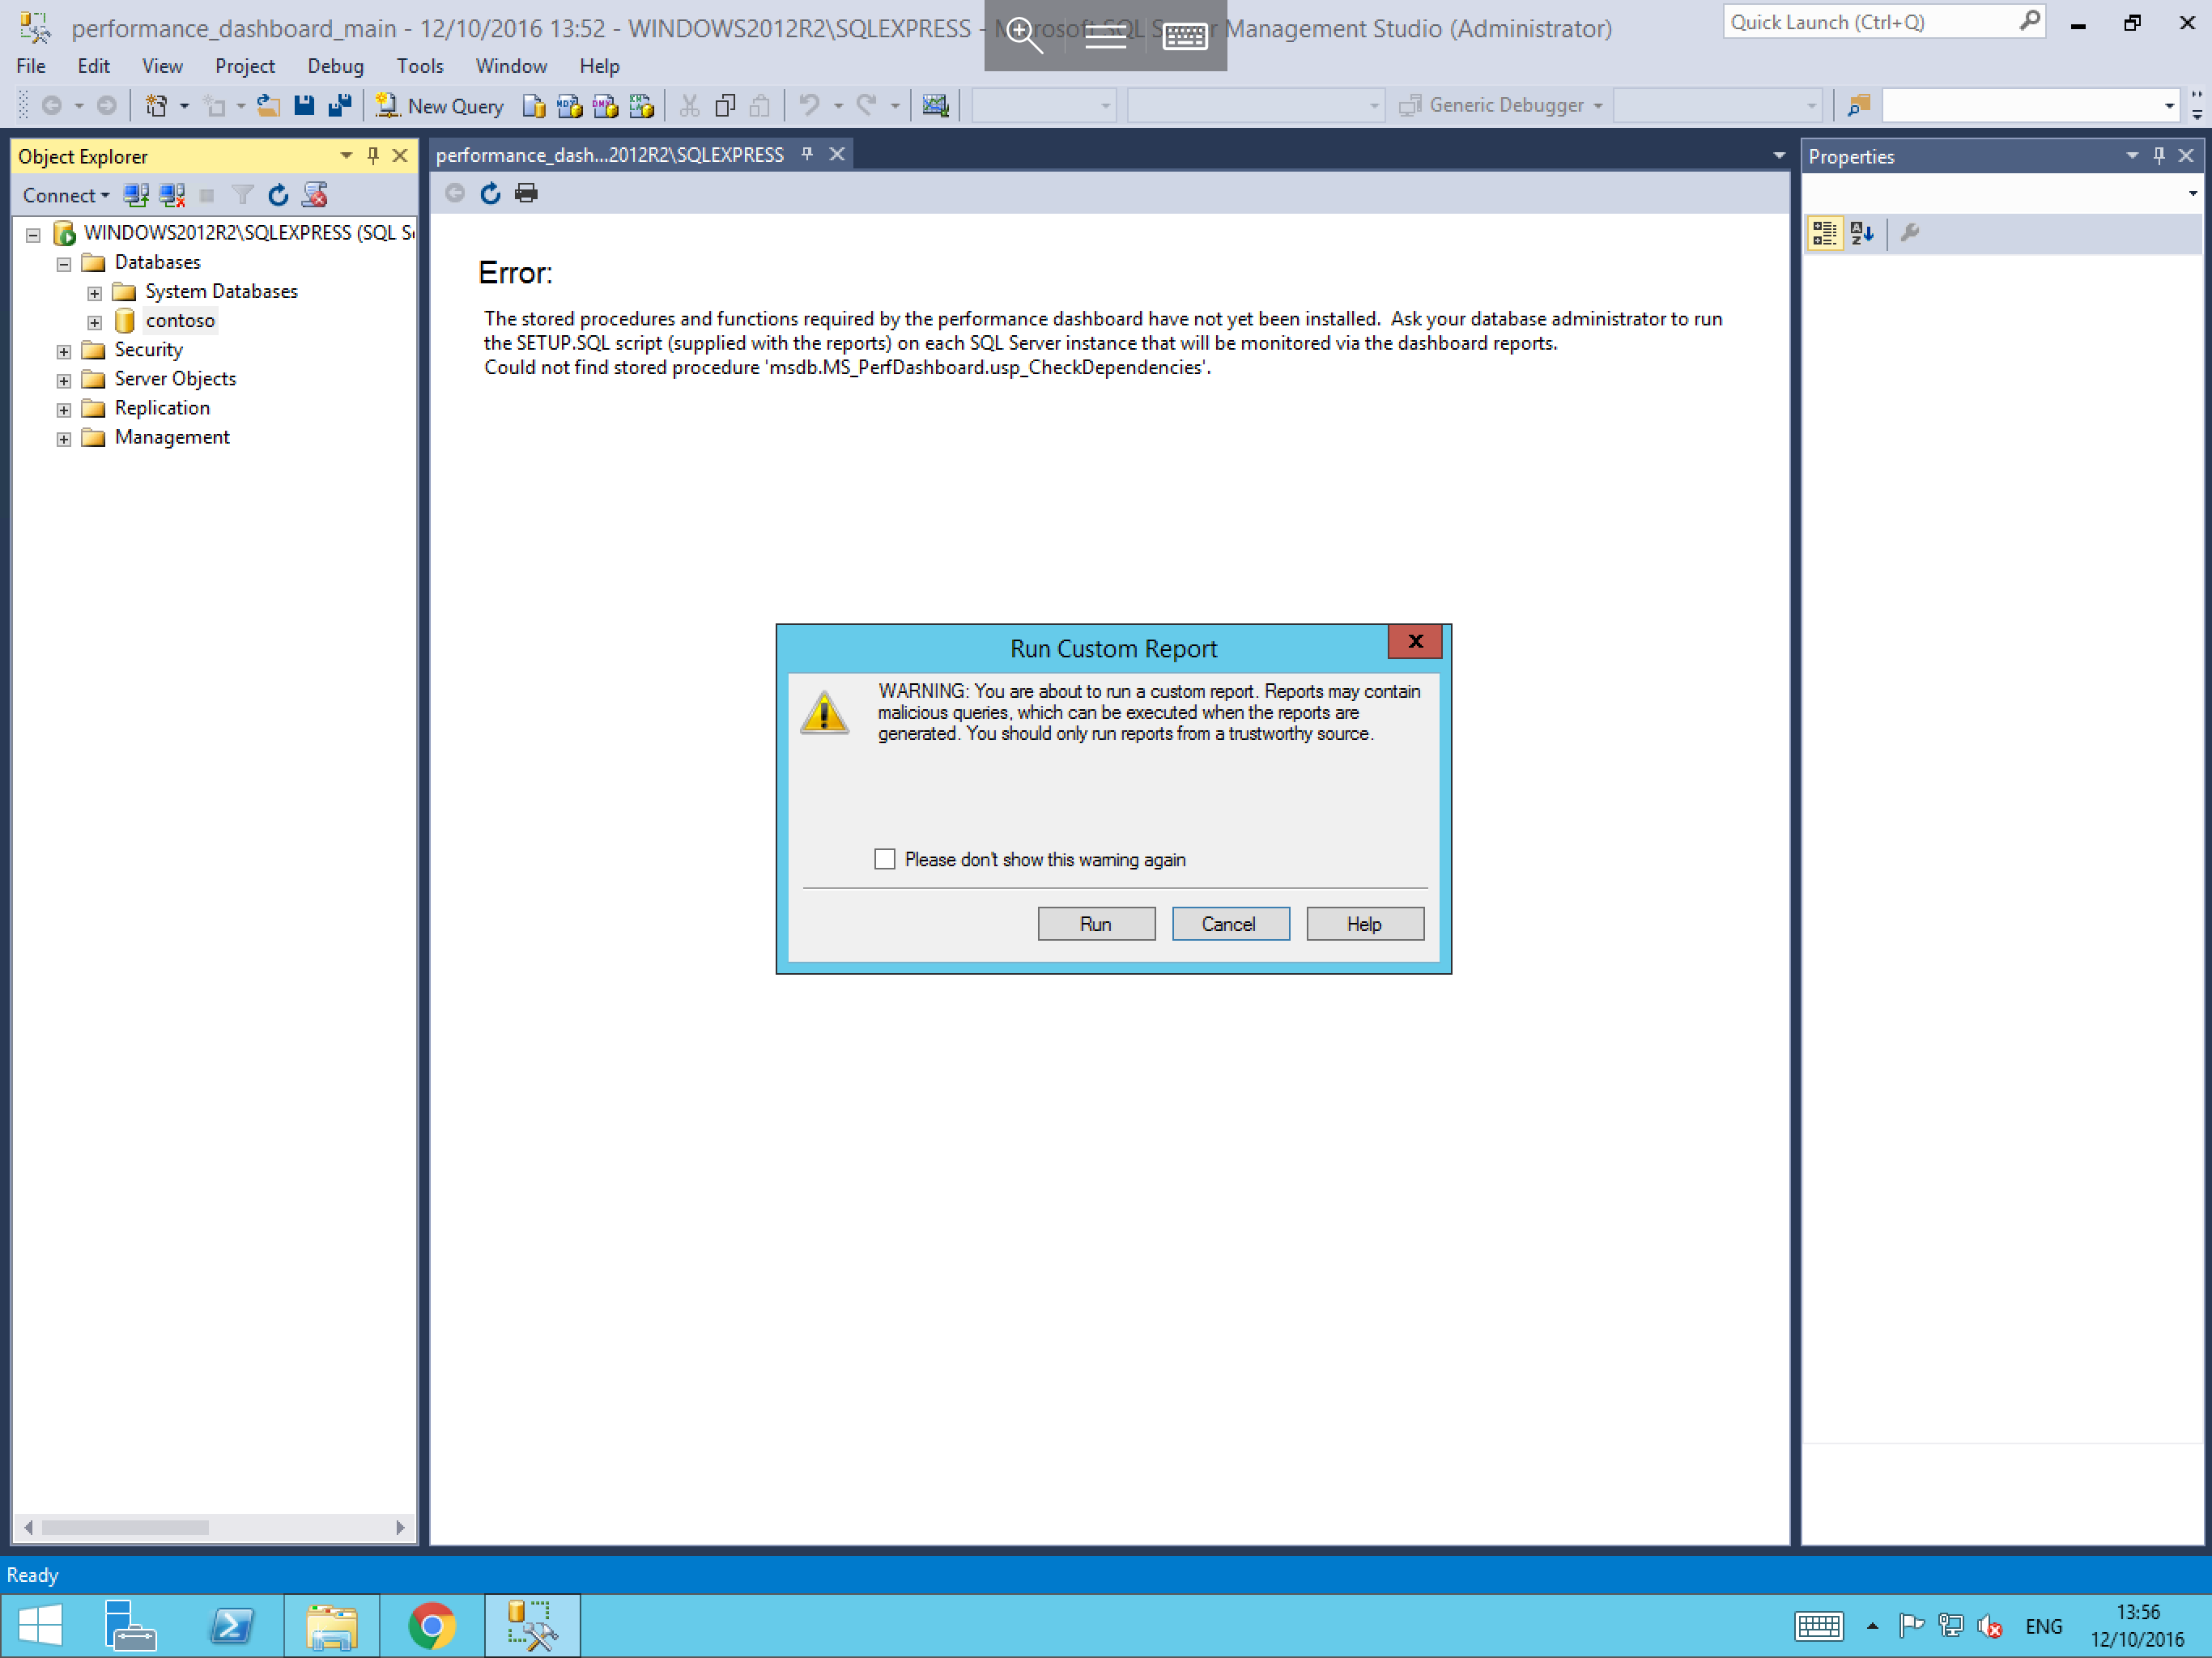Click Help in Run Custom Report dialog
The width and height of the screenshot is (2212, 1658).
pyautogui.click(x=1365, y=924)
